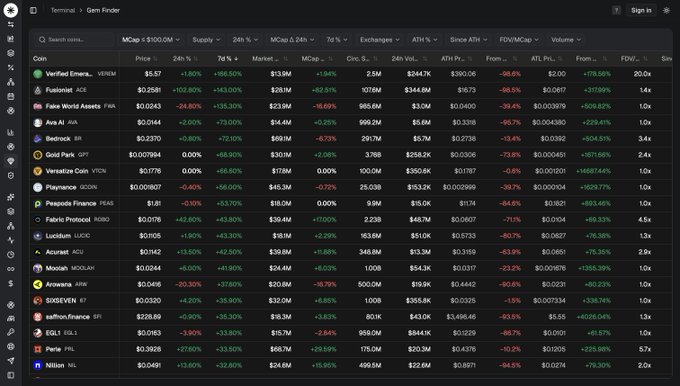Click Perle market cap $68.7M
The width and height of the screenshot is (680, 386).
pyautogui.click(x=280, y=349)
